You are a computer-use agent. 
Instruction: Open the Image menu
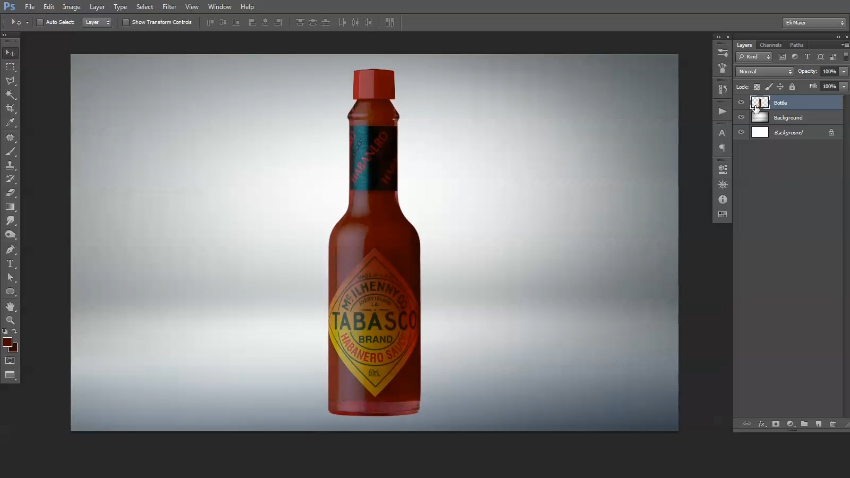point(71,7)
